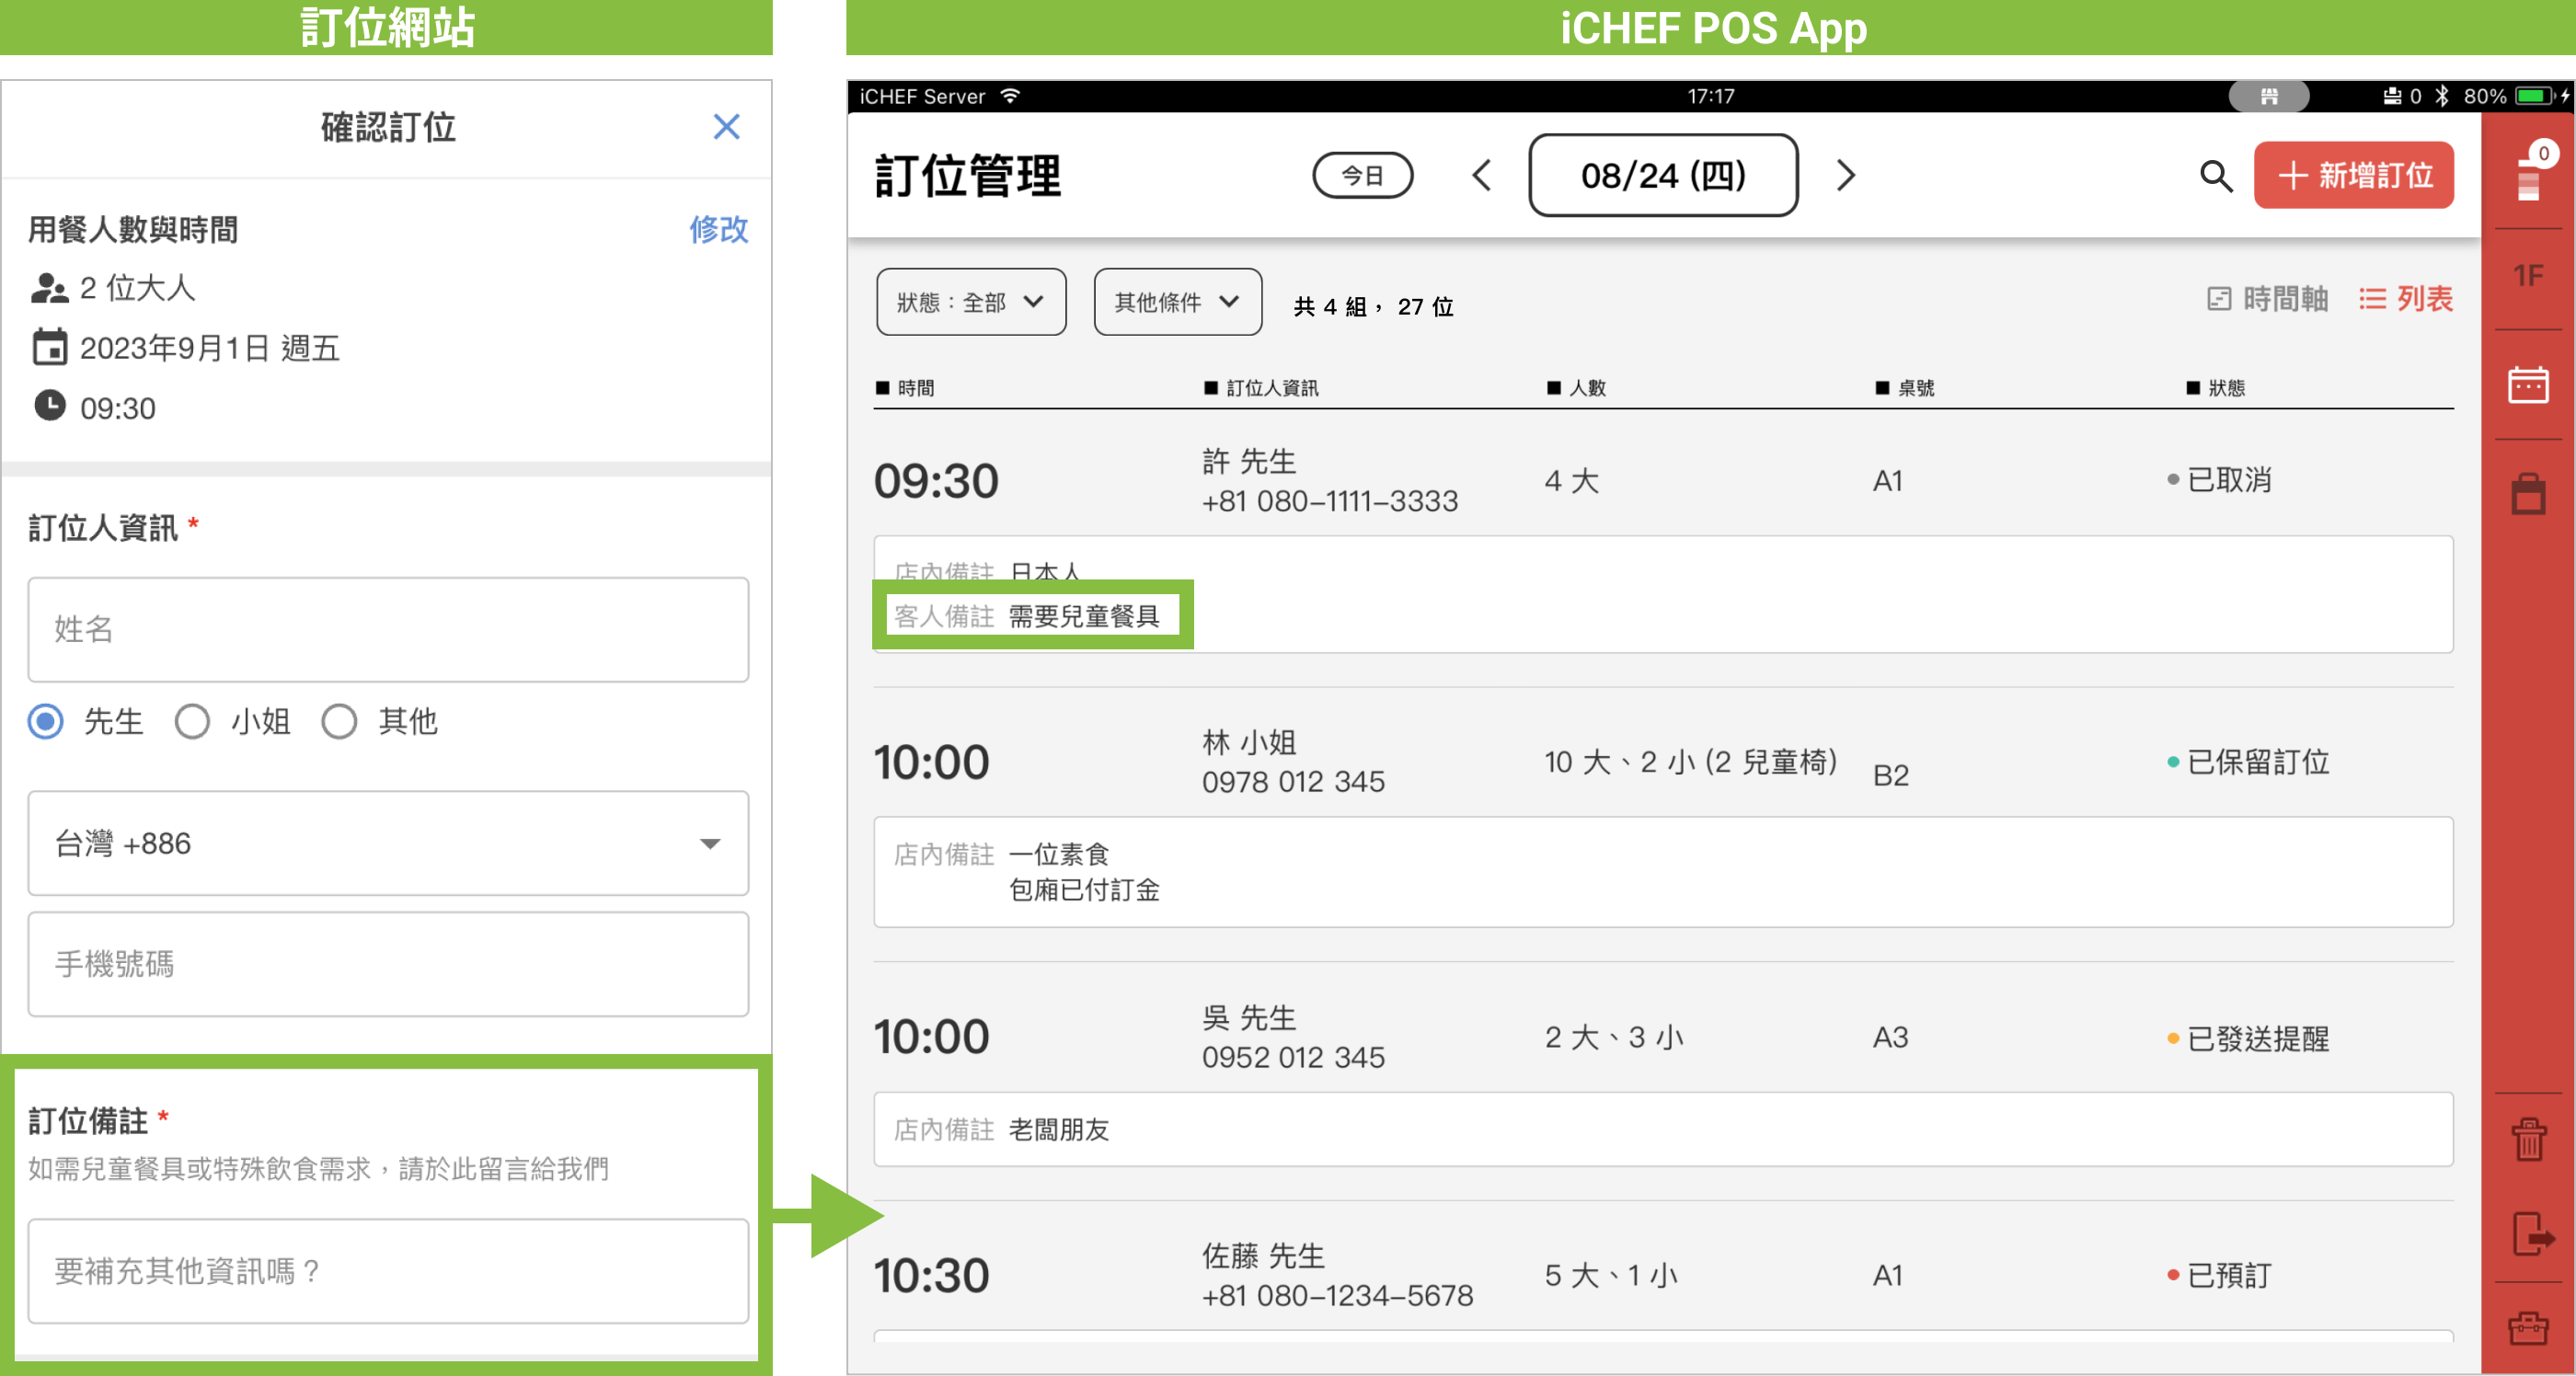This screenshot has width=2576, height=1376.
Task: Open the 其他條件 dropdown
Action: pos(1177,302)
